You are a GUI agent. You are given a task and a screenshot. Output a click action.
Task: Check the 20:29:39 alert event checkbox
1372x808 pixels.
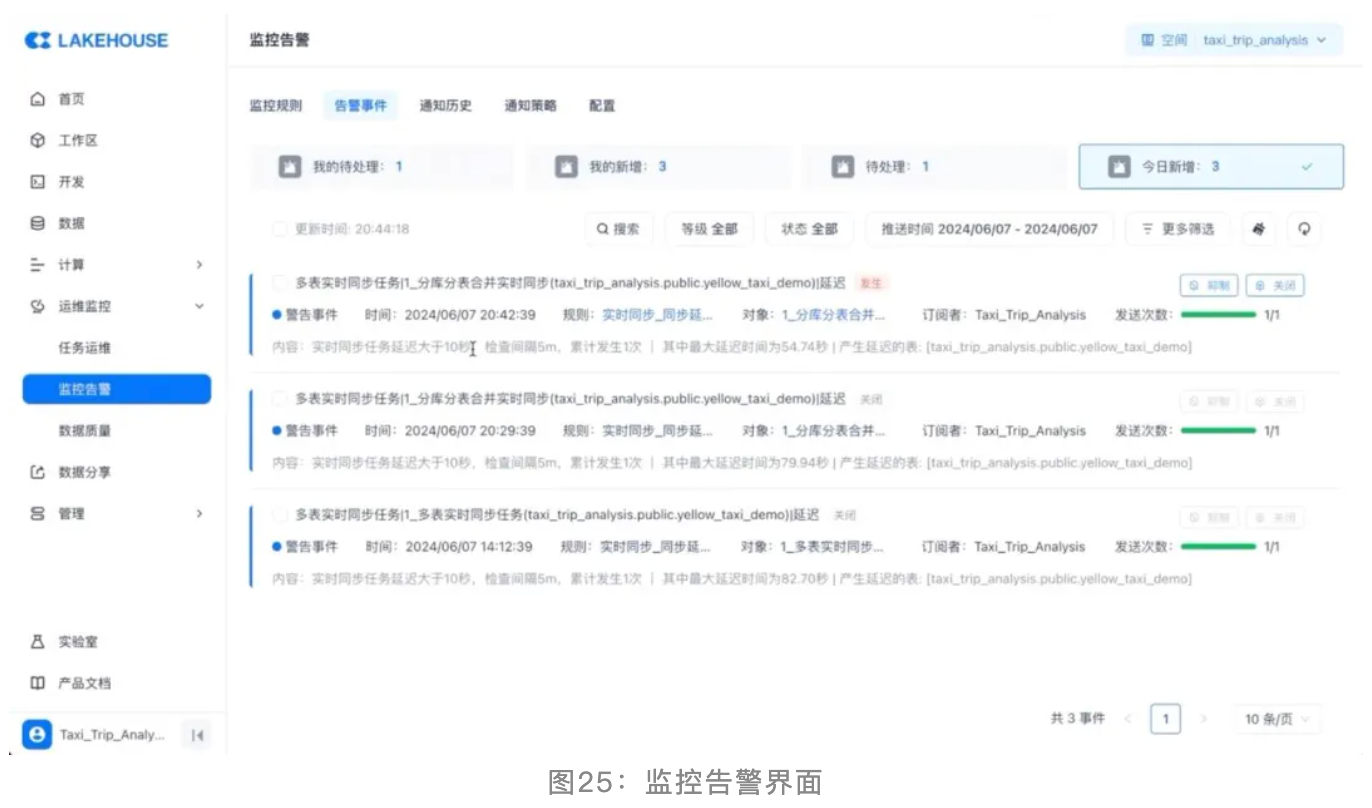coord(280,399)
